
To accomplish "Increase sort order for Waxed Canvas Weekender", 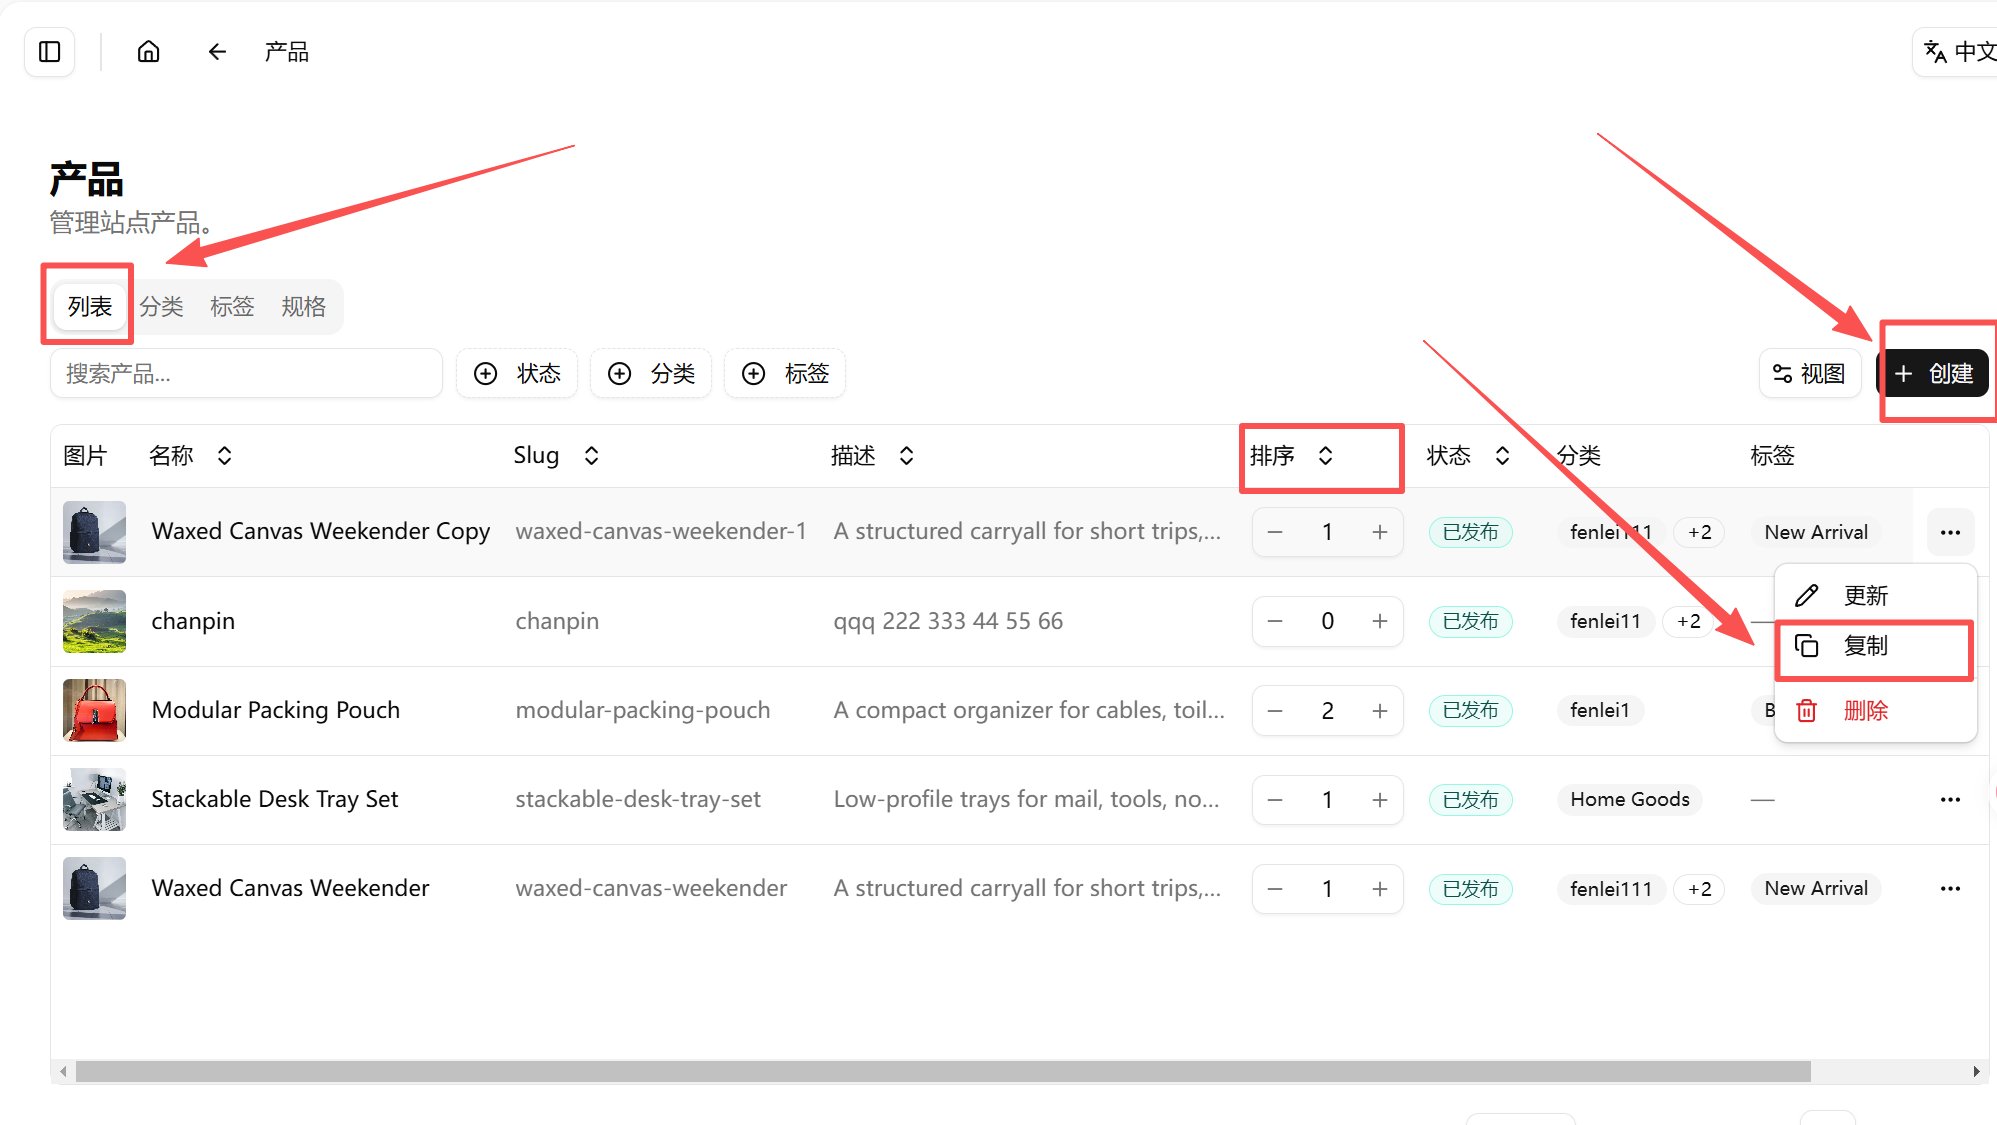I will (x=1380, y=889).
